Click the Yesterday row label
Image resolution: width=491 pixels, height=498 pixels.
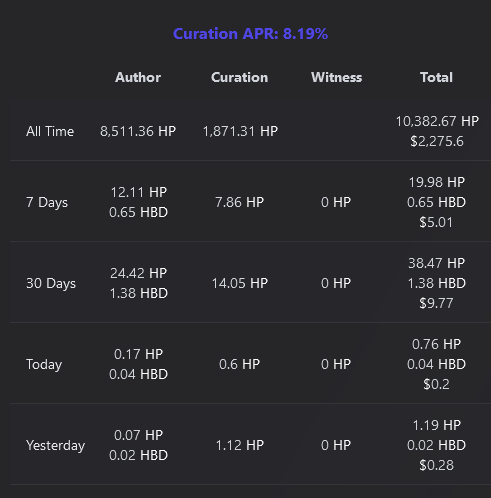(56, 445)
